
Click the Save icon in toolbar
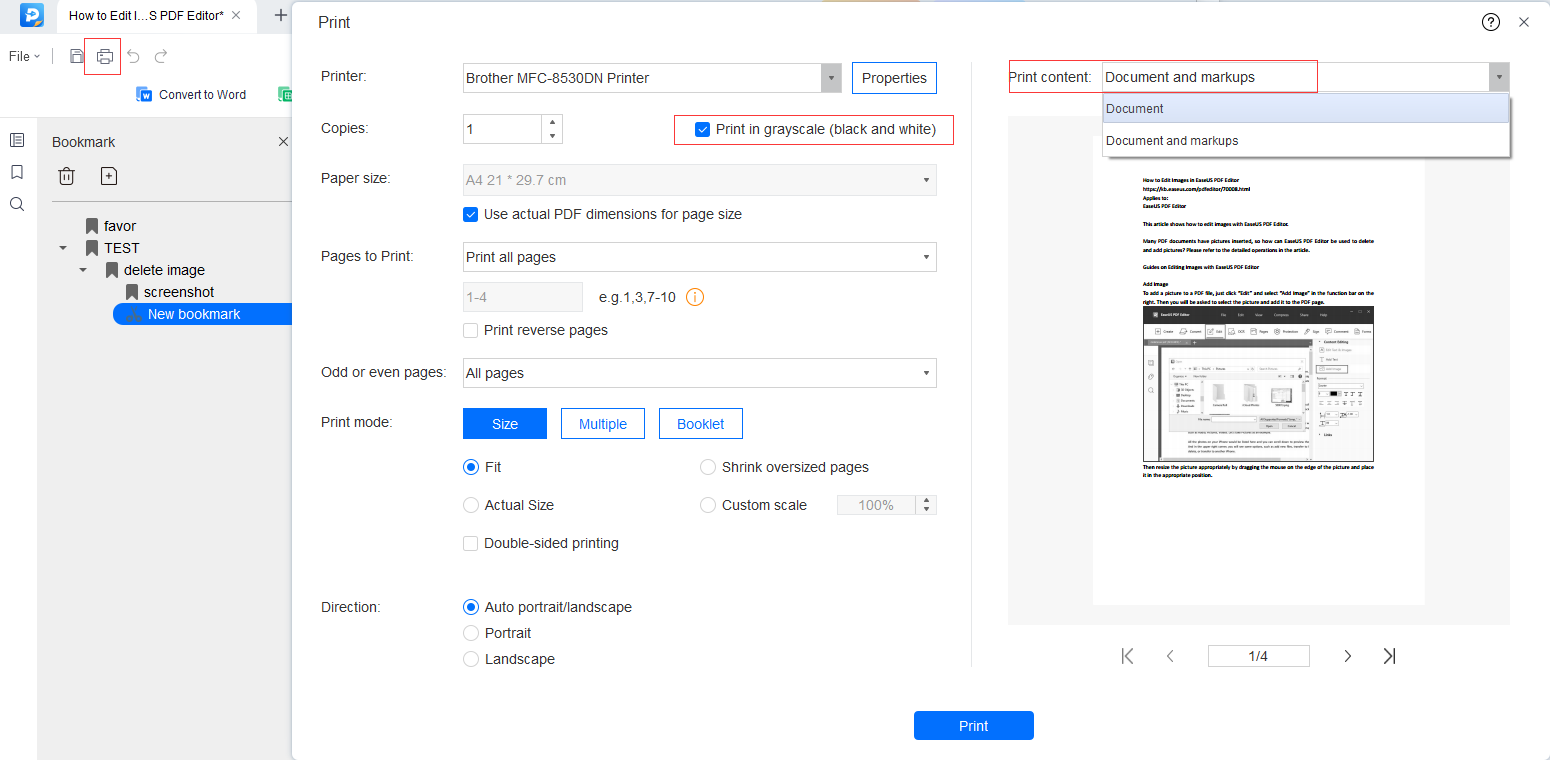pos(77,56)
